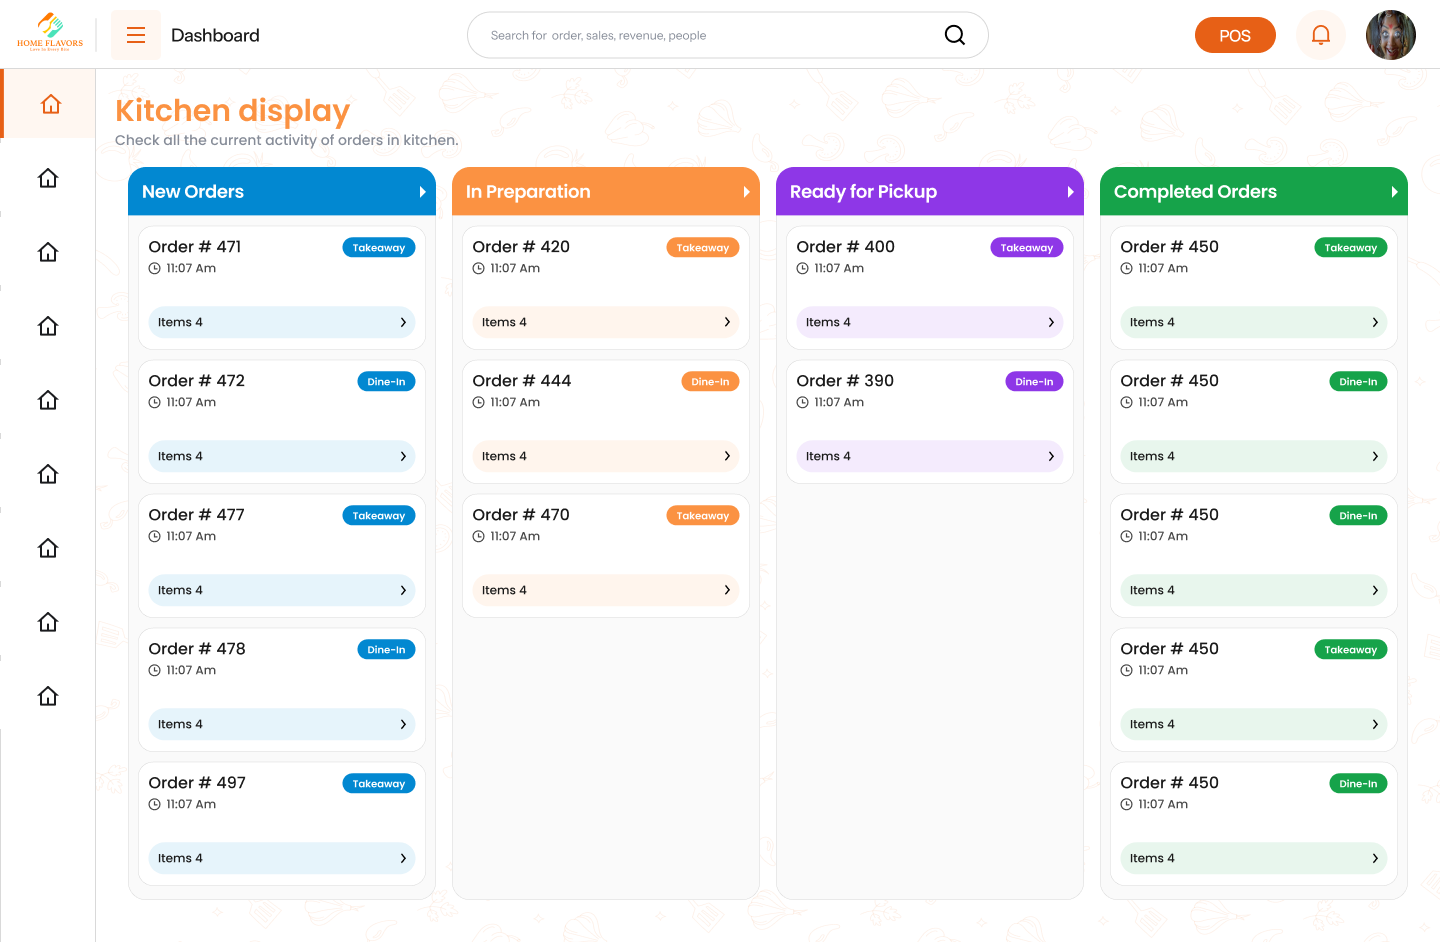Image resolution: width=1440 pixels, height=942 pixels.
Task: Click the search magnifier icon
Action: pyautogui.click(x=954, y=36)
